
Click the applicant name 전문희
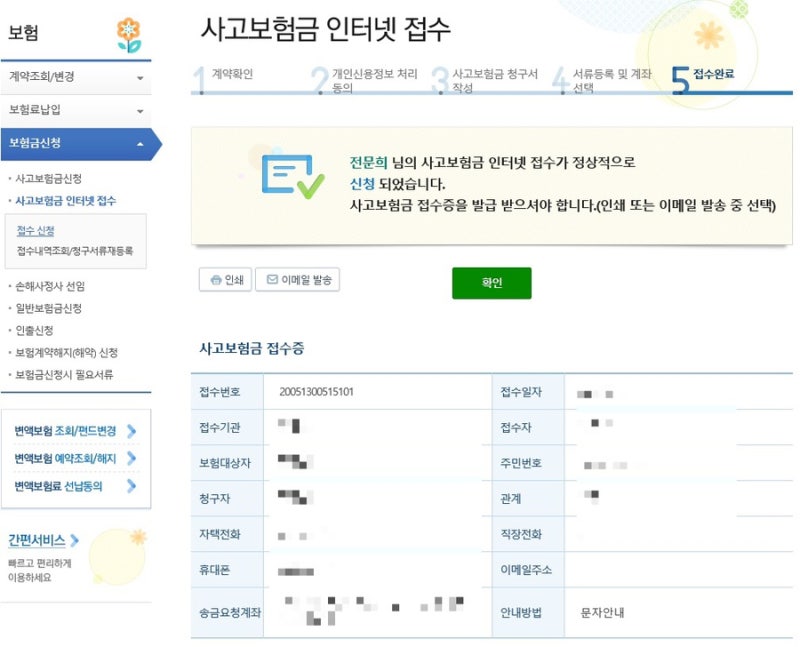point(368,163)
